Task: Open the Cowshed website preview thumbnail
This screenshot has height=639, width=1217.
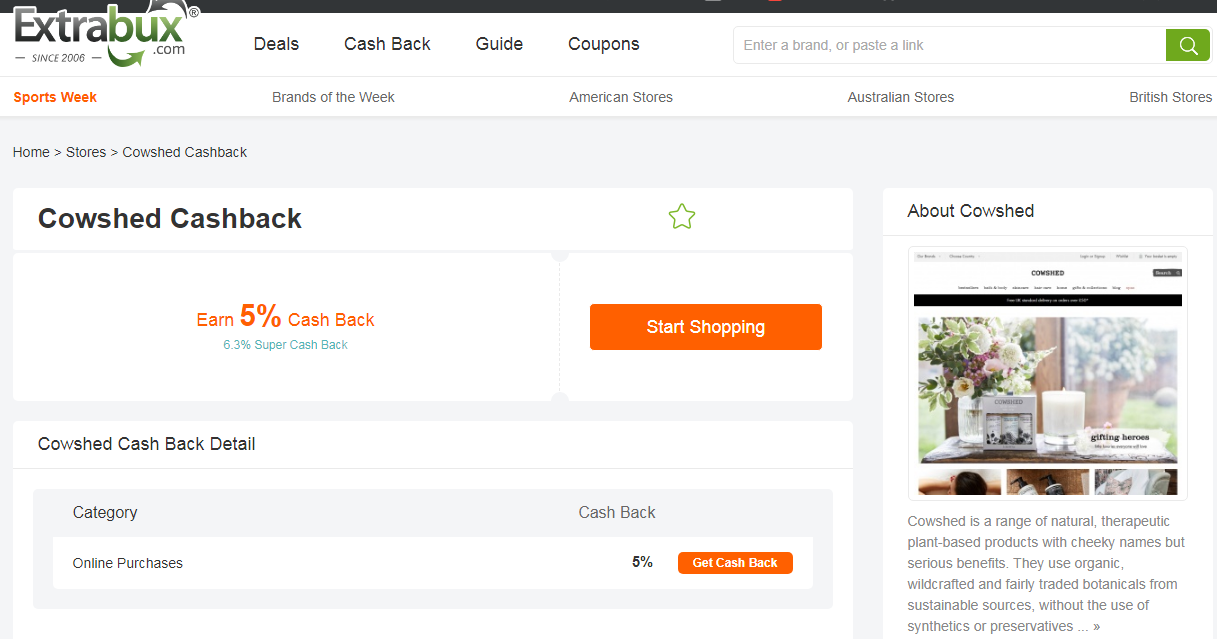Action: [1047, 372]
